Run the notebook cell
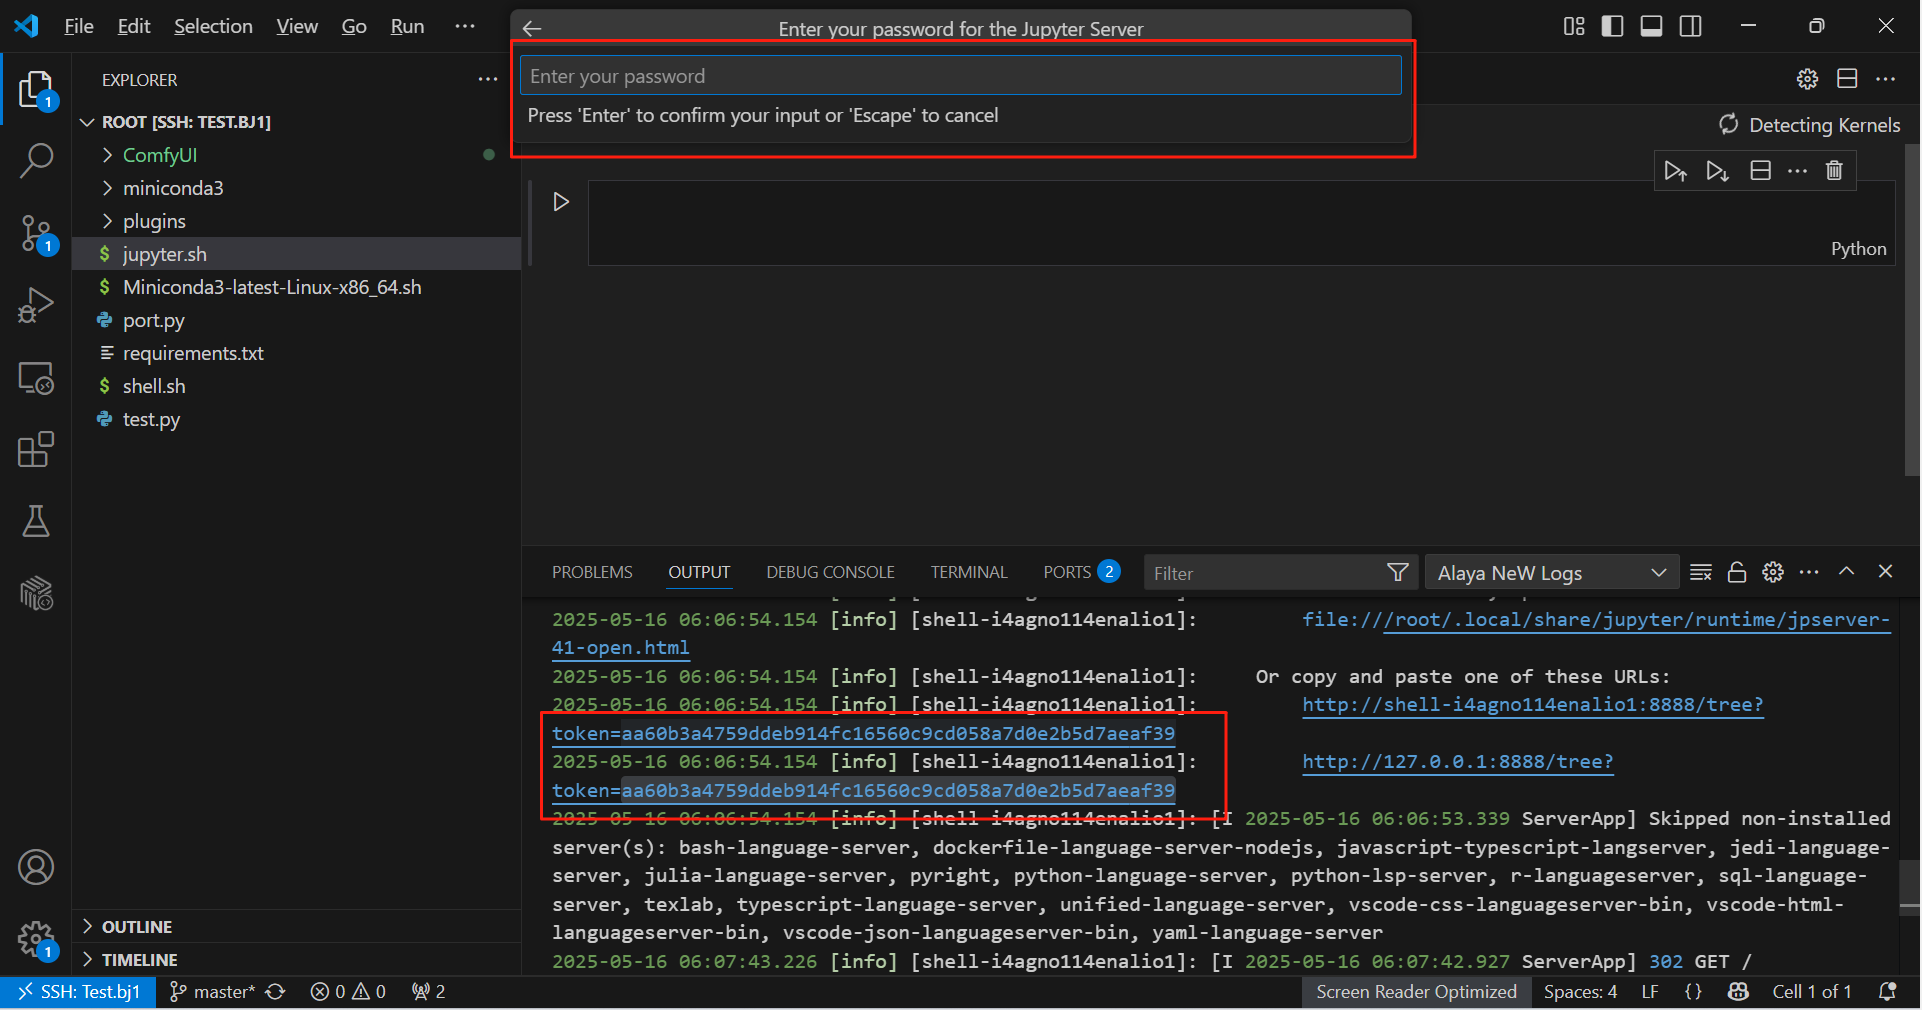The width and height of the screenshot is (1922, 1010). tap(561, 202)
